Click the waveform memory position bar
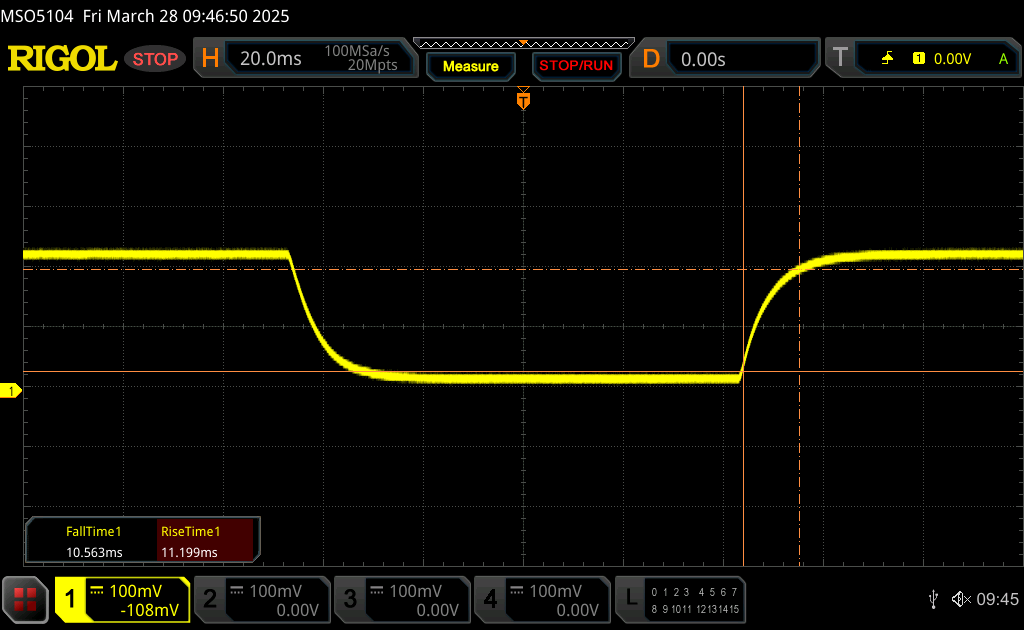This screenshot has height=630, width=1024. (x=523, y=43)
